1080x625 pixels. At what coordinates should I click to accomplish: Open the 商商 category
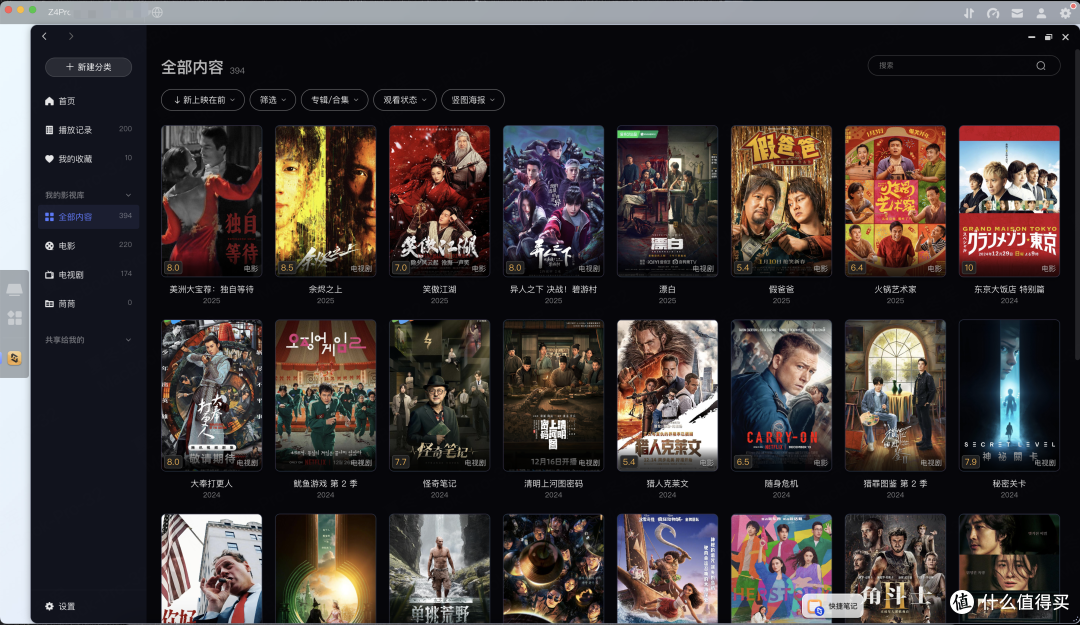(x=88, y=304)
